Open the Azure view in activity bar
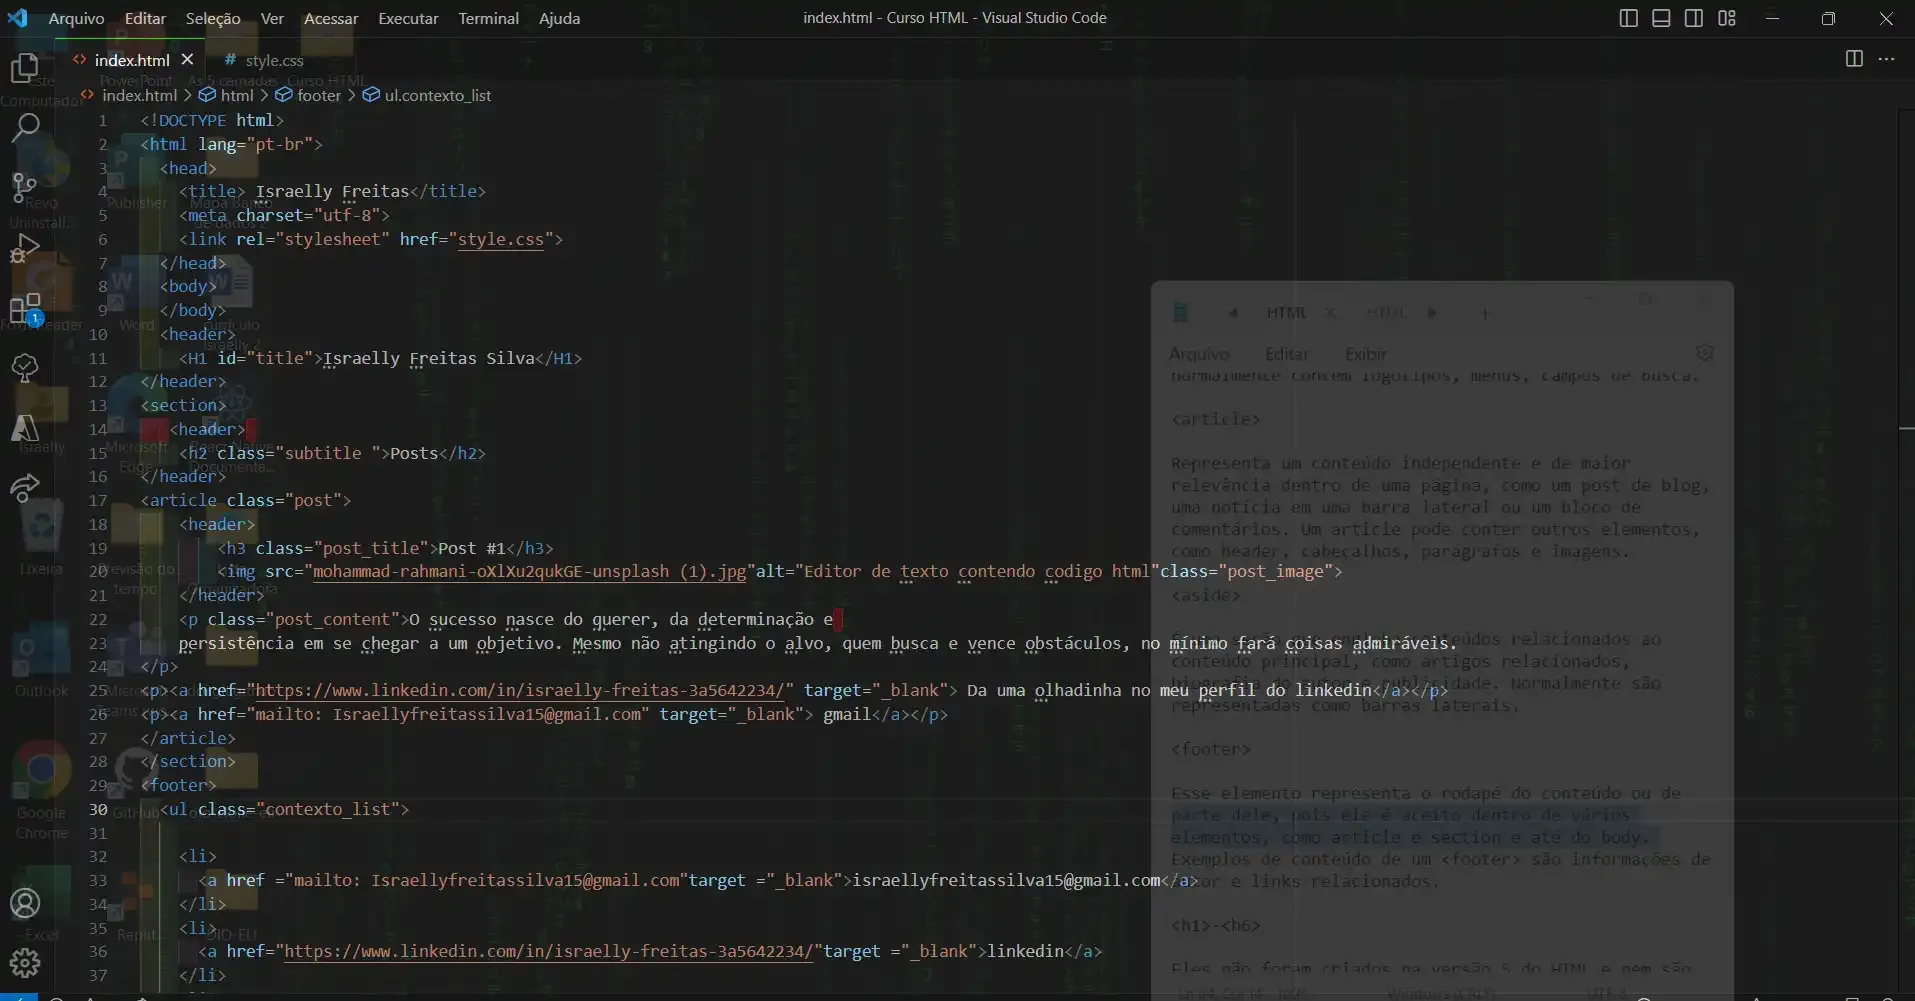The image size is (1915, 1001). [x=24, y=428]
